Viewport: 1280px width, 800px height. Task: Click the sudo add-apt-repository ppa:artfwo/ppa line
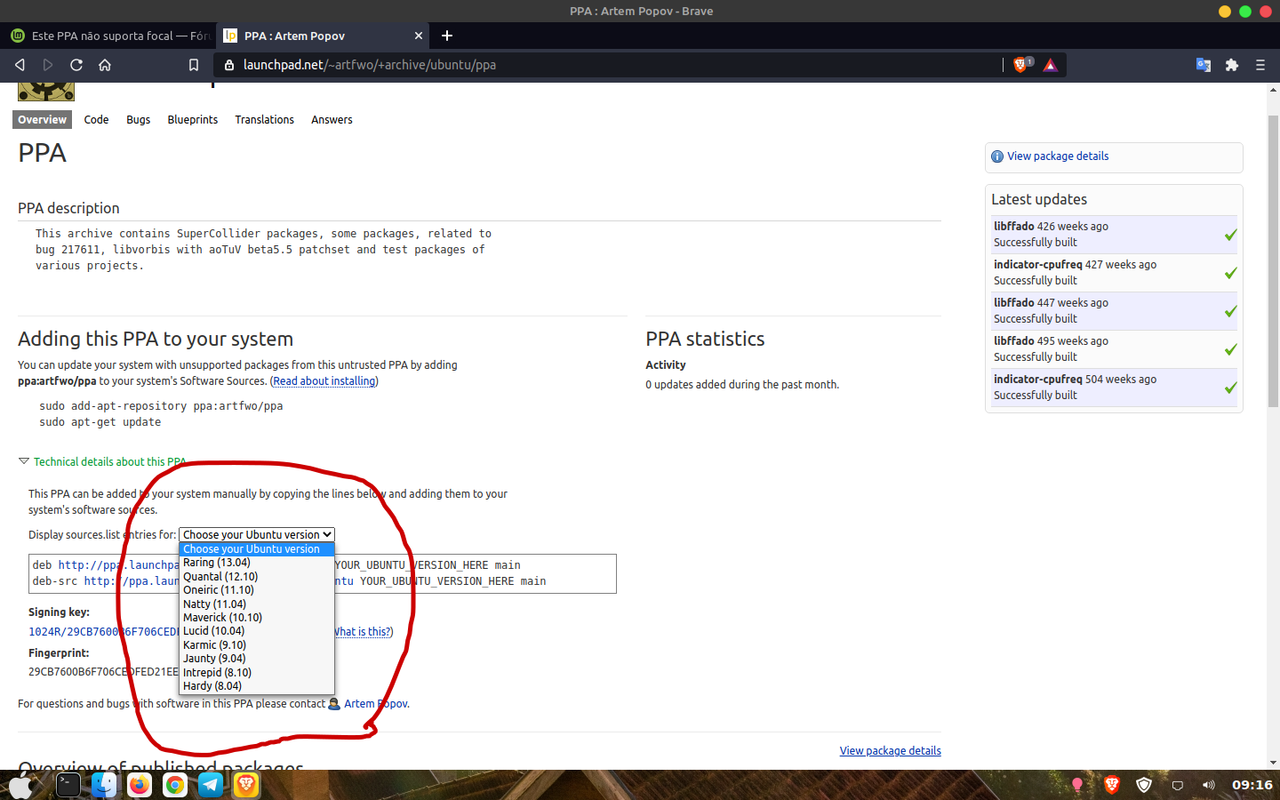point(161,406)
